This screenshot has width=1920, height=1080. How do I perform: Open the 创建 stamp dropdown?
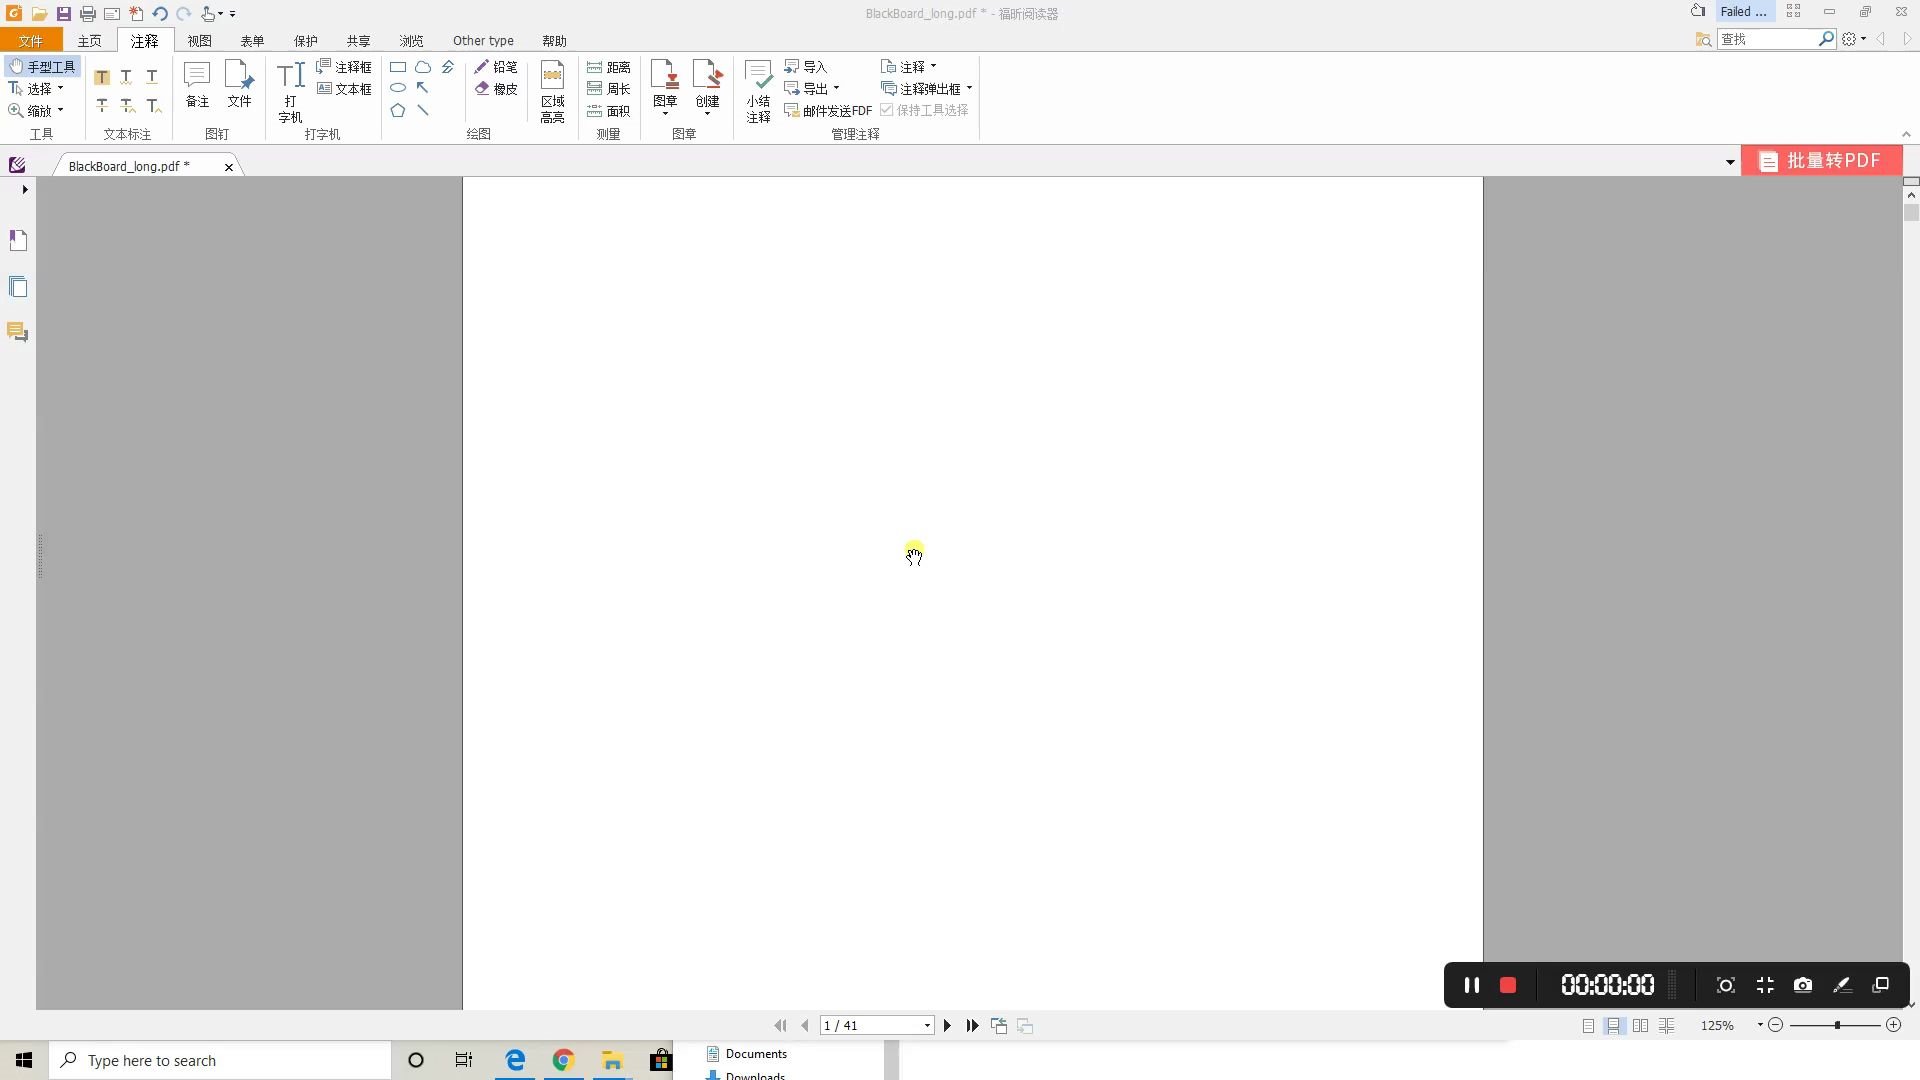(x=707, y=112)
